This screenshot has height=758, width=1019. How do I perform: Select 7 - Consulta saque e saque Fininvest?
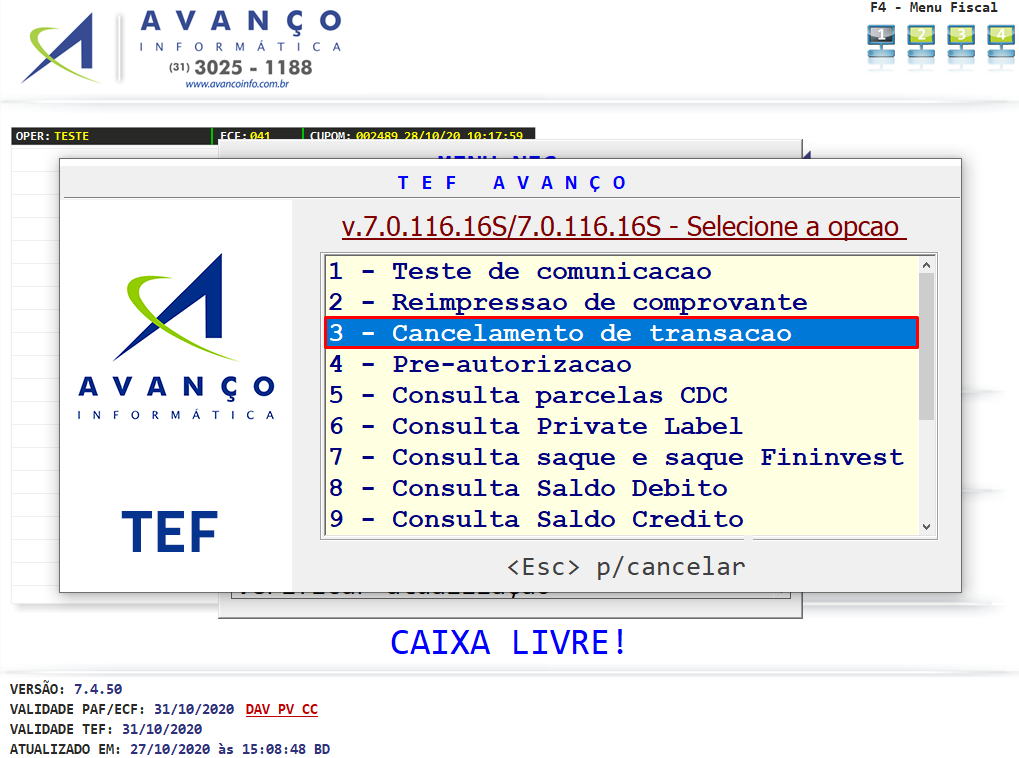(x=621, y=457)
